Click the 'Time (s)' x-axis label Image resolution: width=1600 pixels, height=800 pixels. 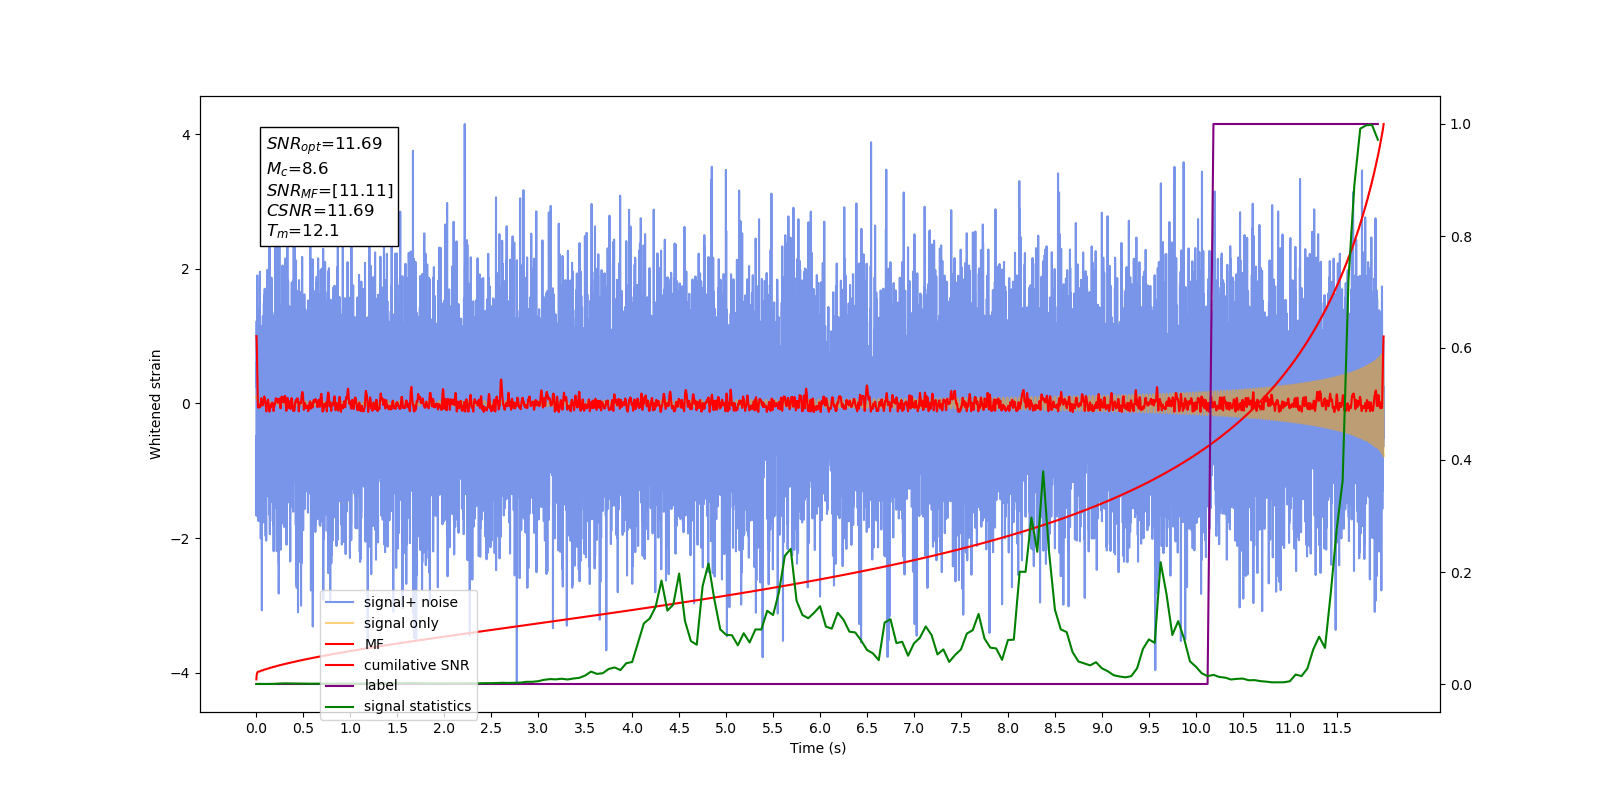pyautogui.click(x=818, y=748)
